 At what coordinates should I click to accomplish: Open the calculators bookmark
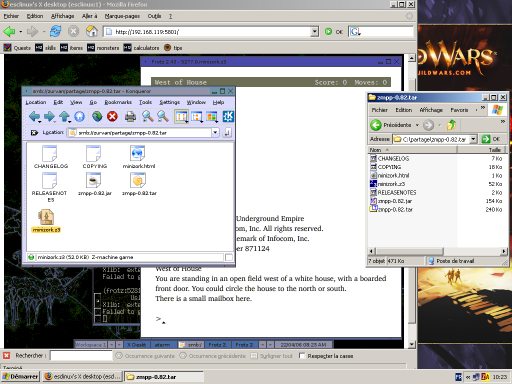click(x=141, y=48)
